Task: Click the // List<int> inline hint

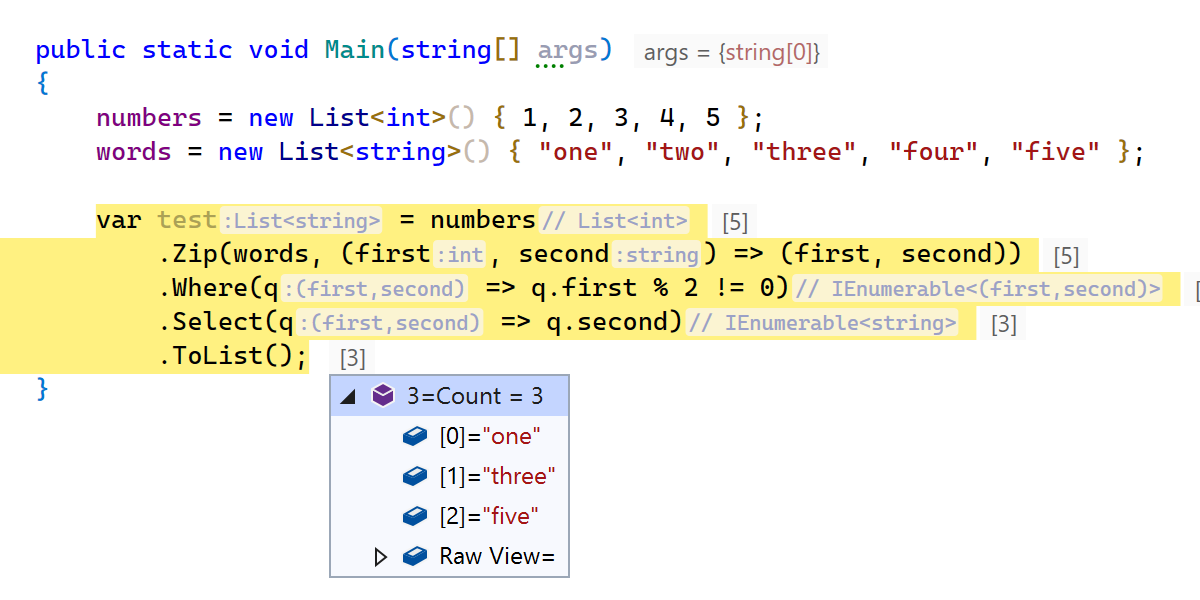Action: coord(614,221)
